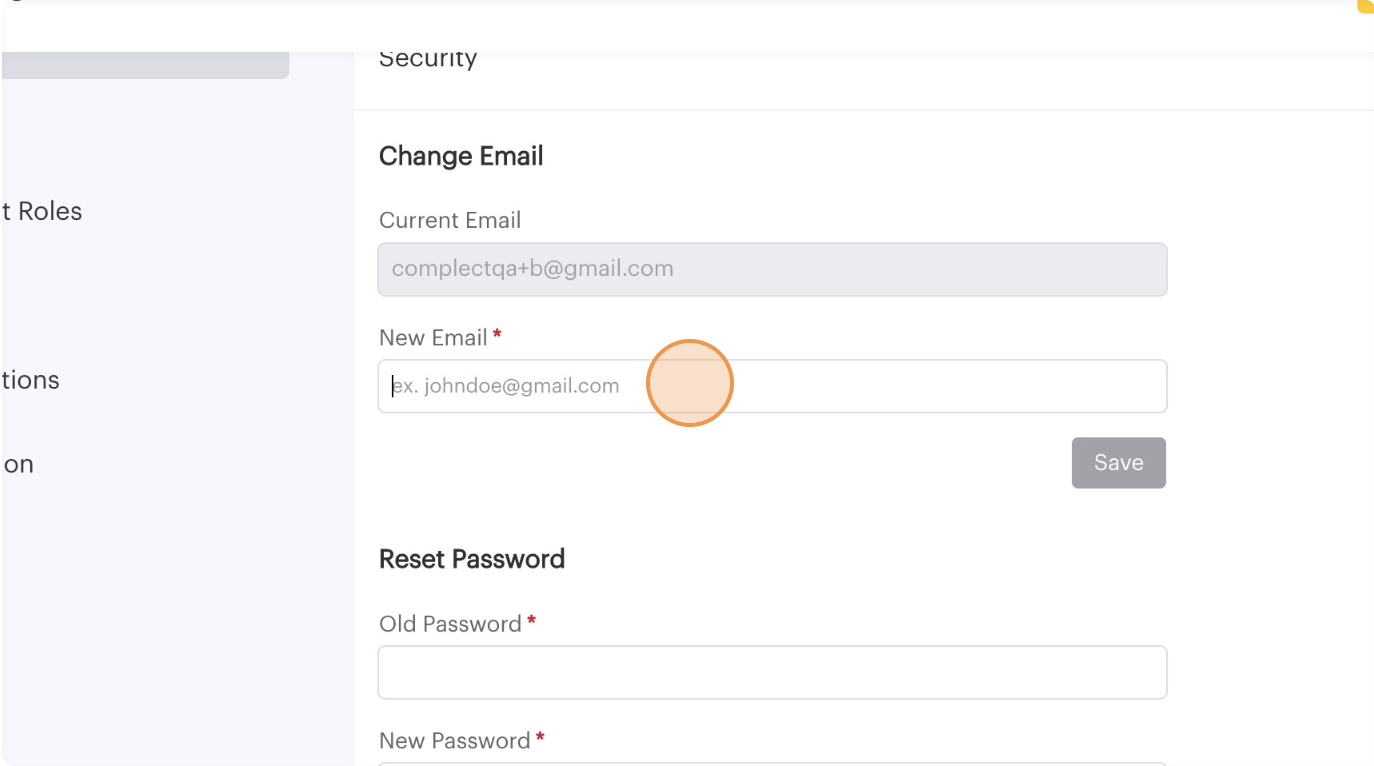The height and width of the screenshot is (766, 1374).
Task: Click the Change Email heading
Action: (461, 156)
